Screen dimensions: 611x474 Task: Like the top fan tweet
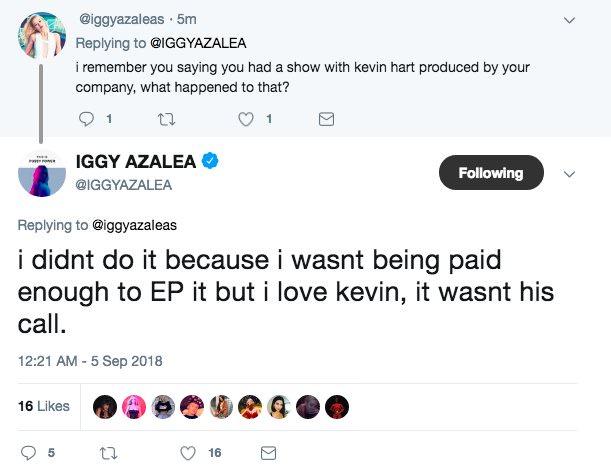click(x=245, y=119)
